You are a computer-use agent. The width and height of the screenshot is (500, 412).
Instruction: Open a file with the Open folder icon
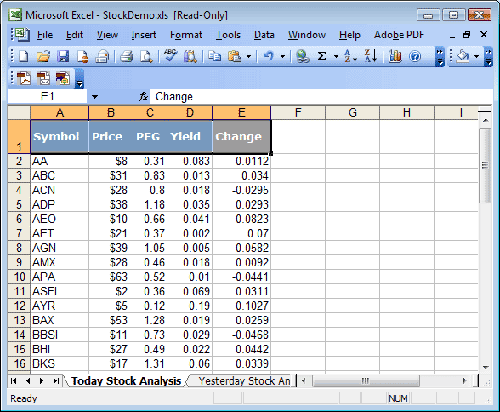click(x=43, y=56)
